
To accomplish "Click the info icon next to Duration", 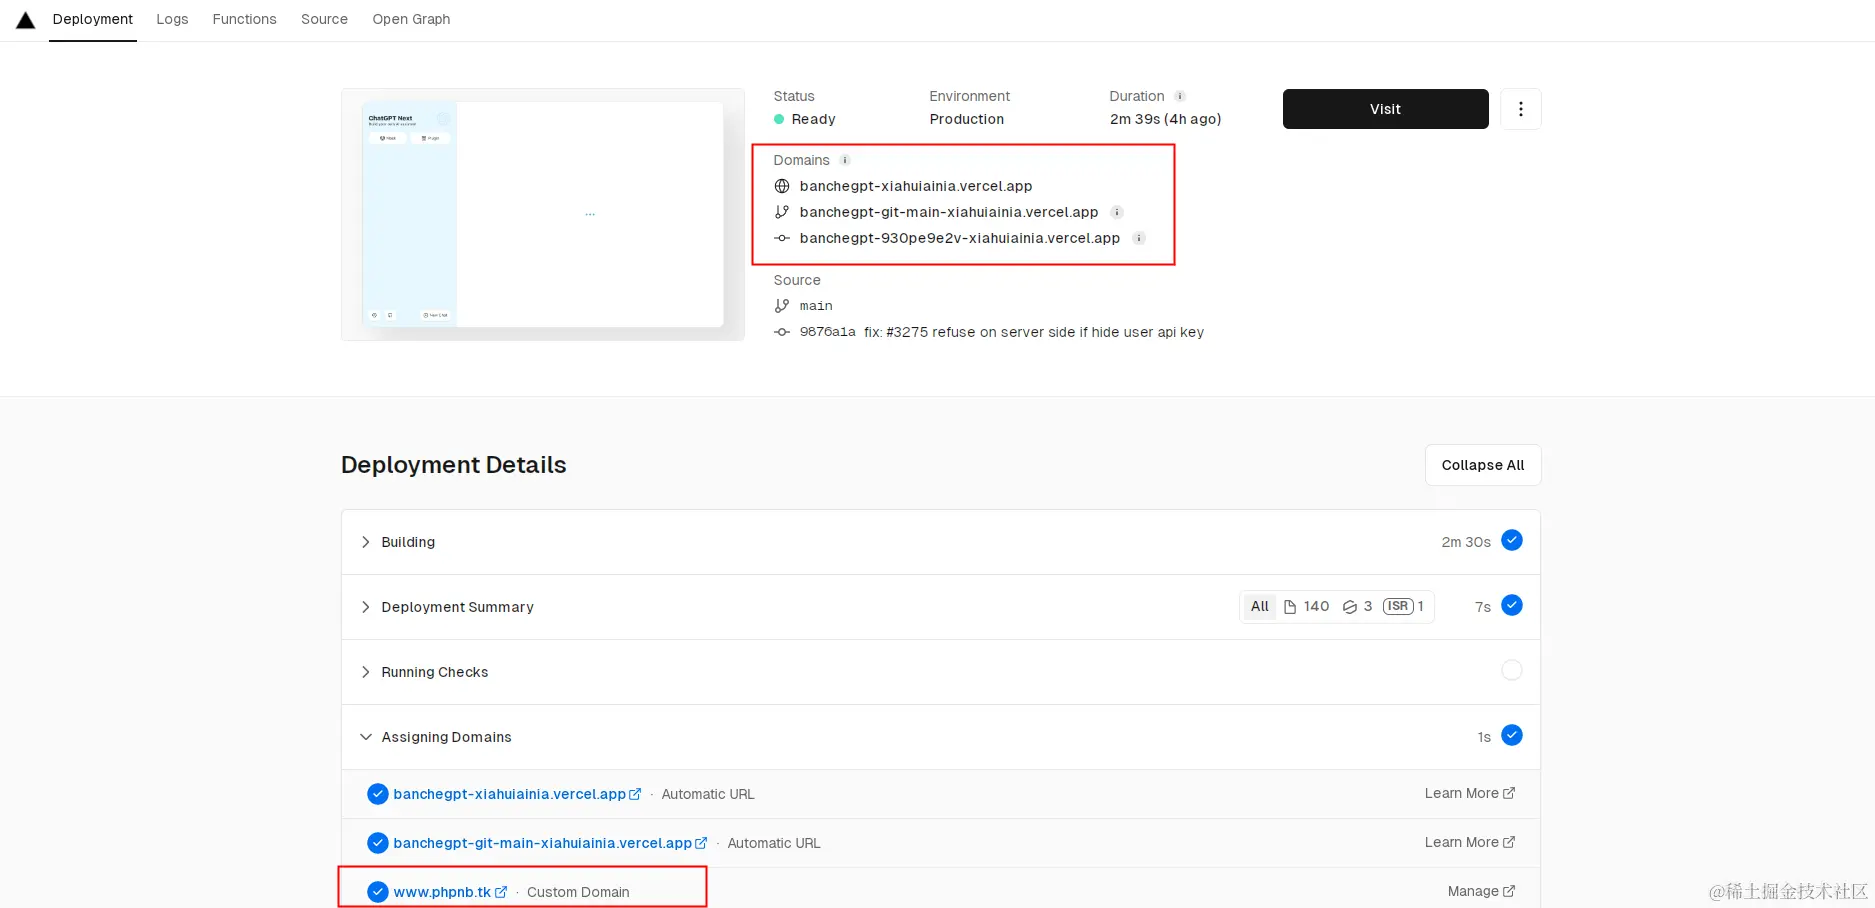I will [1180, 96].
